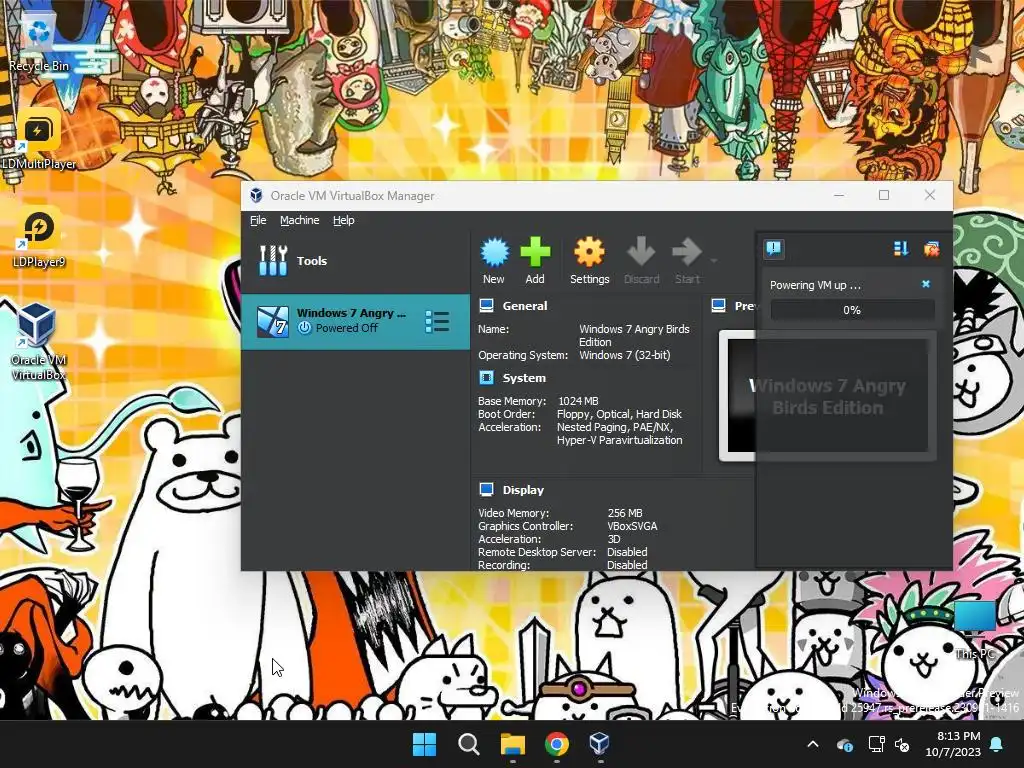Click the LDMultiPlayer desktop shortcut
The image size is (1024, 768).
(x=39, y=139)
